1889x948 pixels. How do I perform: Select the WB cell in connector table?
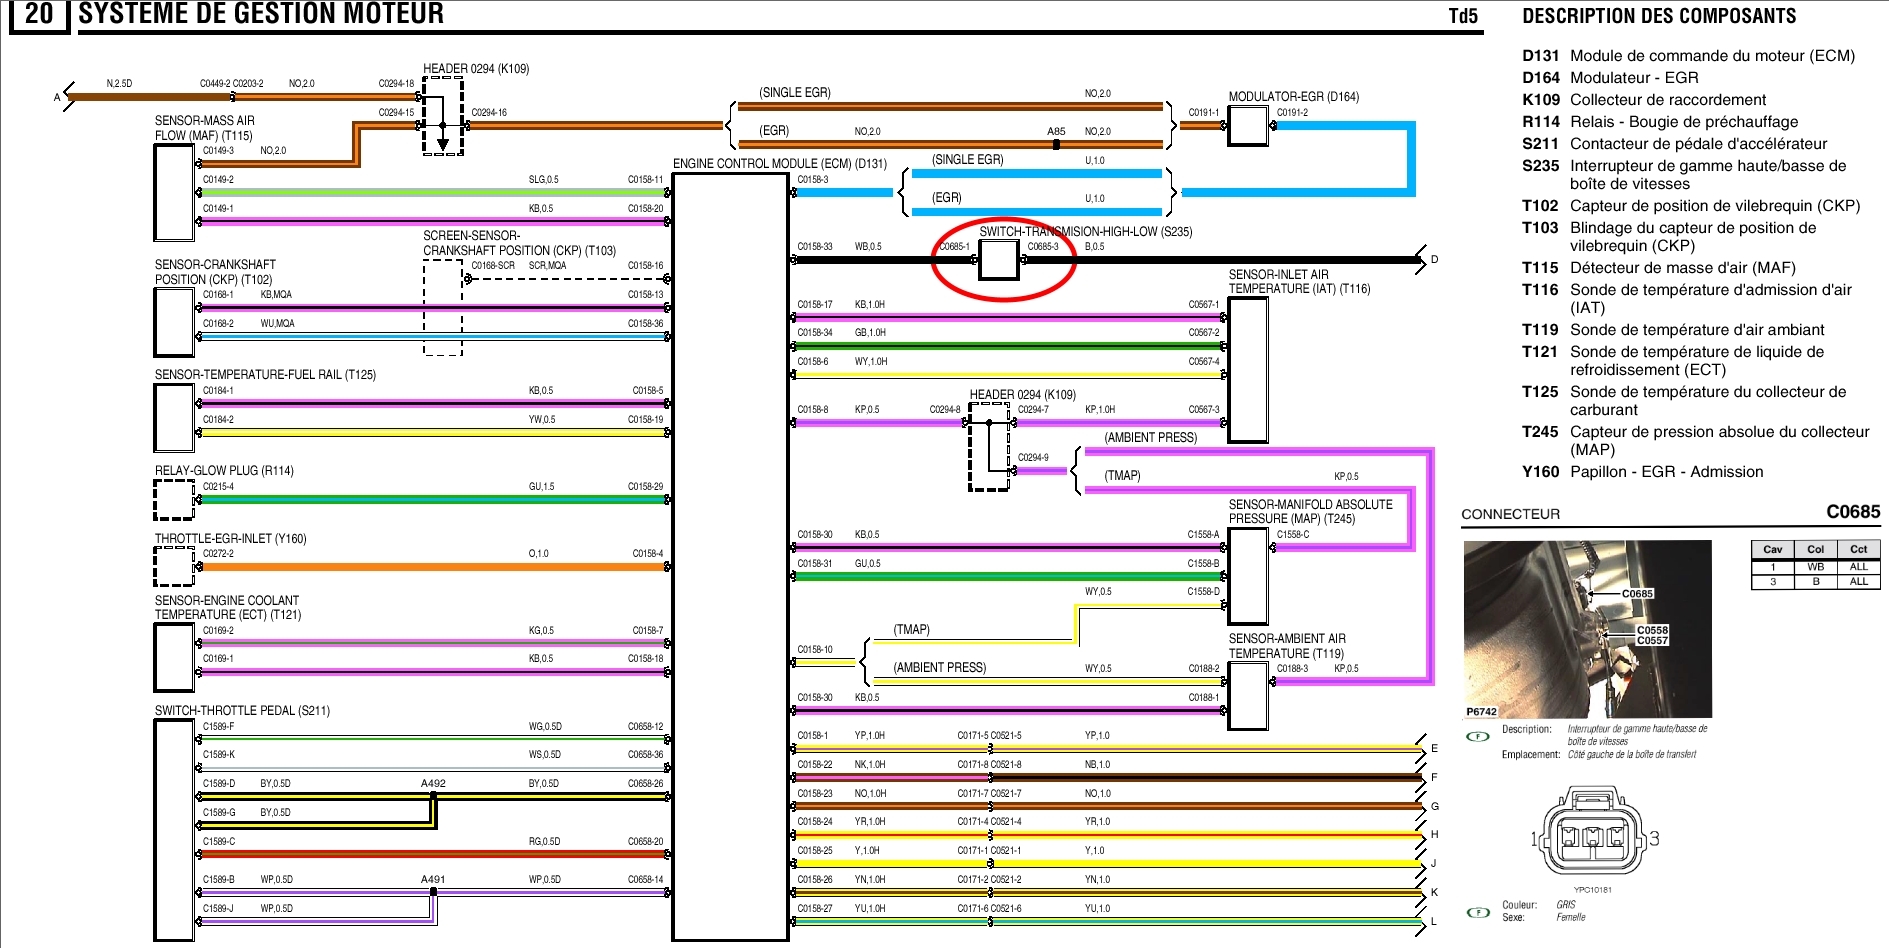[1815, 567]
